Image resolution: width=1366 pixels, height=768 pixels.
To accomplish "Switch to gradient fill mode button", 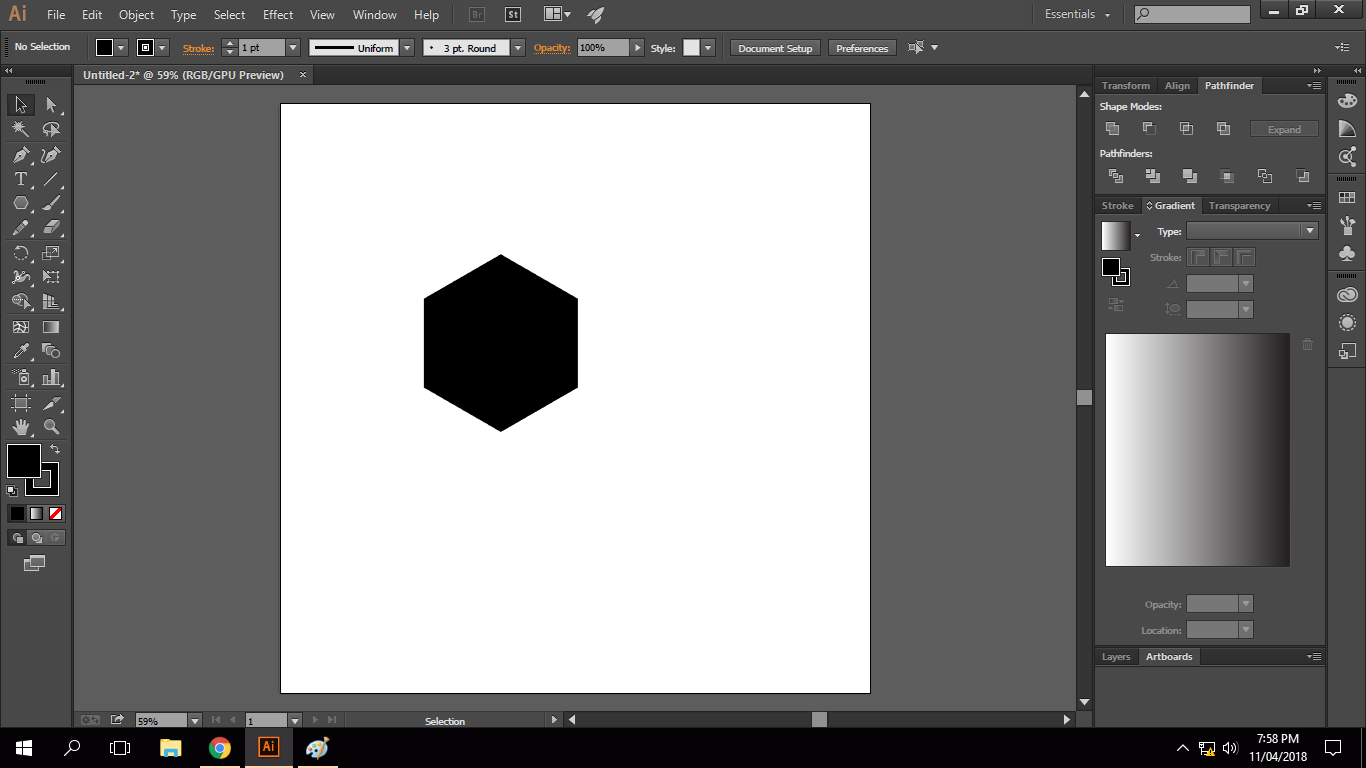I will (36, 513).
